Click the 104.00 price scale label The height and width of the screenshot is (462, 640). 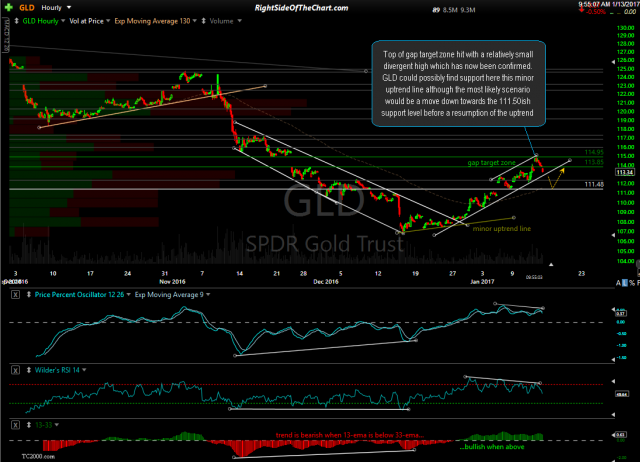click(625, 261)
